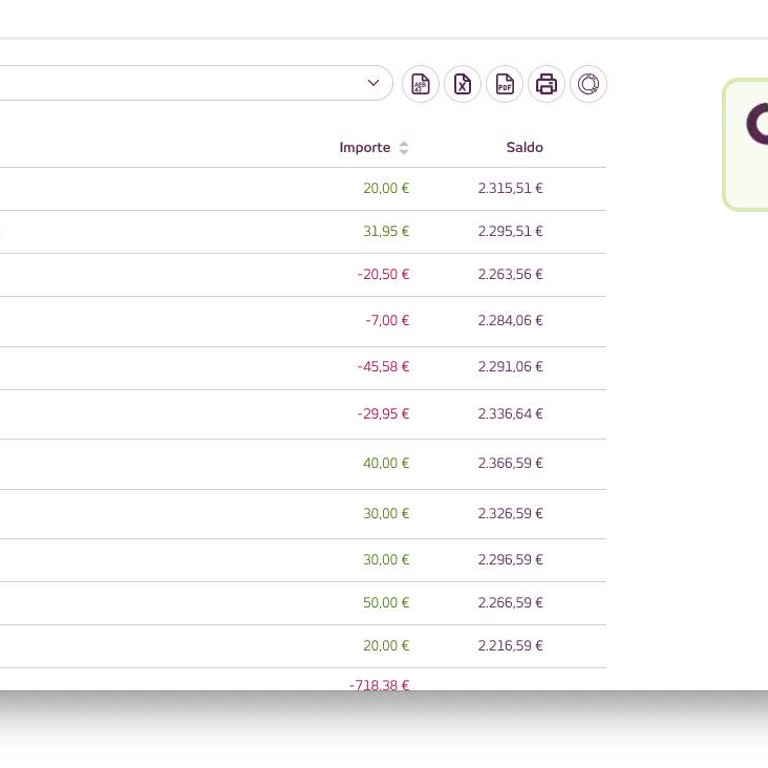Click the balance 2.326,59 €
The image size is (768, 768).
[510, 514]
